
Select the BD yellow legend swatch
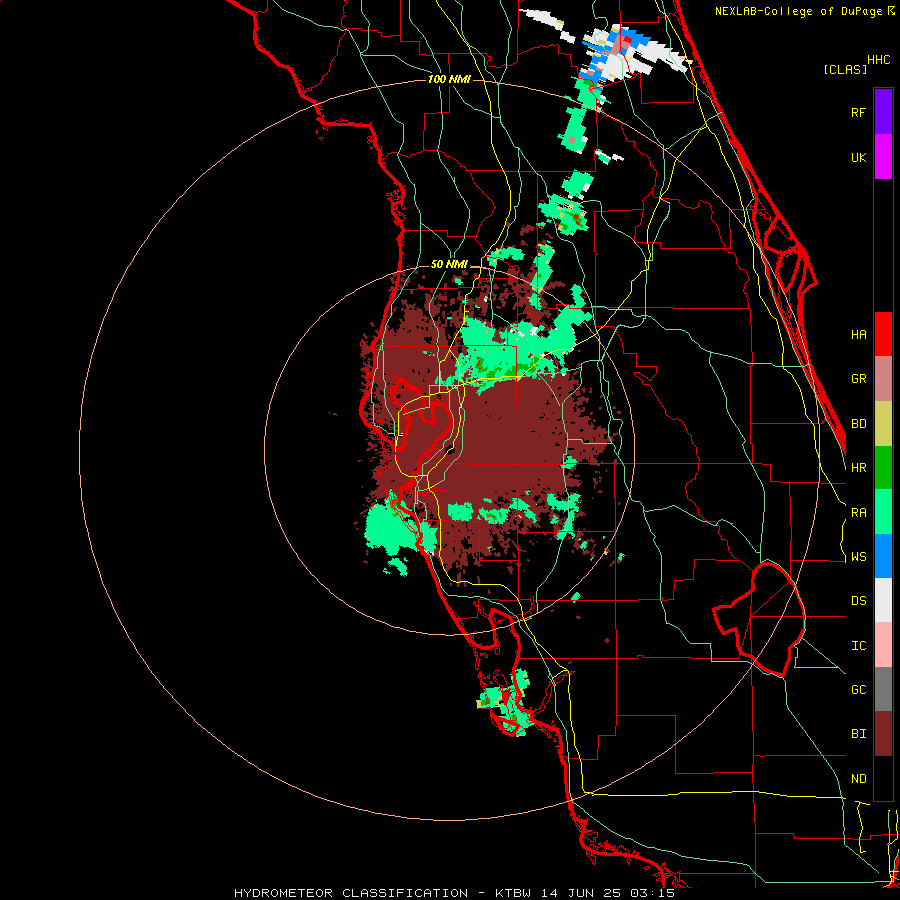883,424
